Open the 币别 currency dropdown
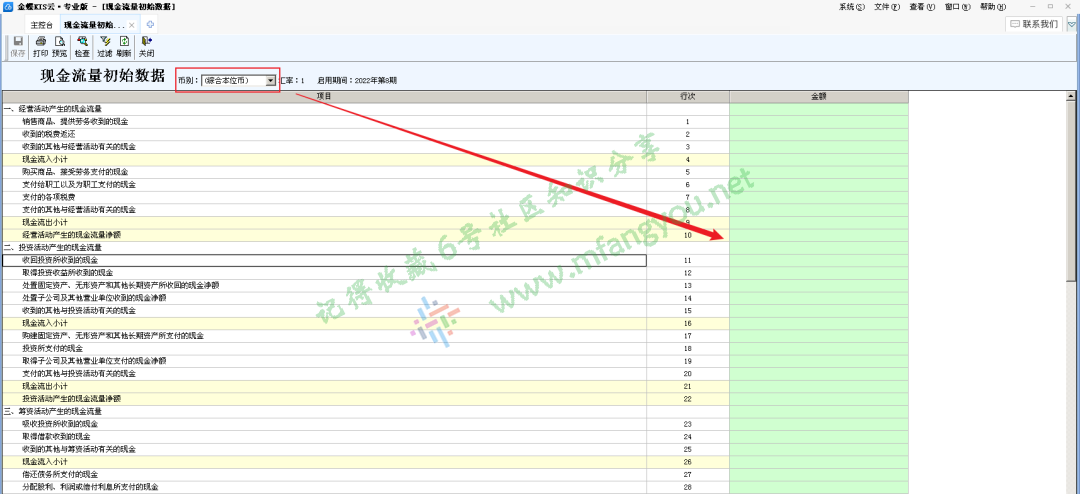 tap(270, 80)
